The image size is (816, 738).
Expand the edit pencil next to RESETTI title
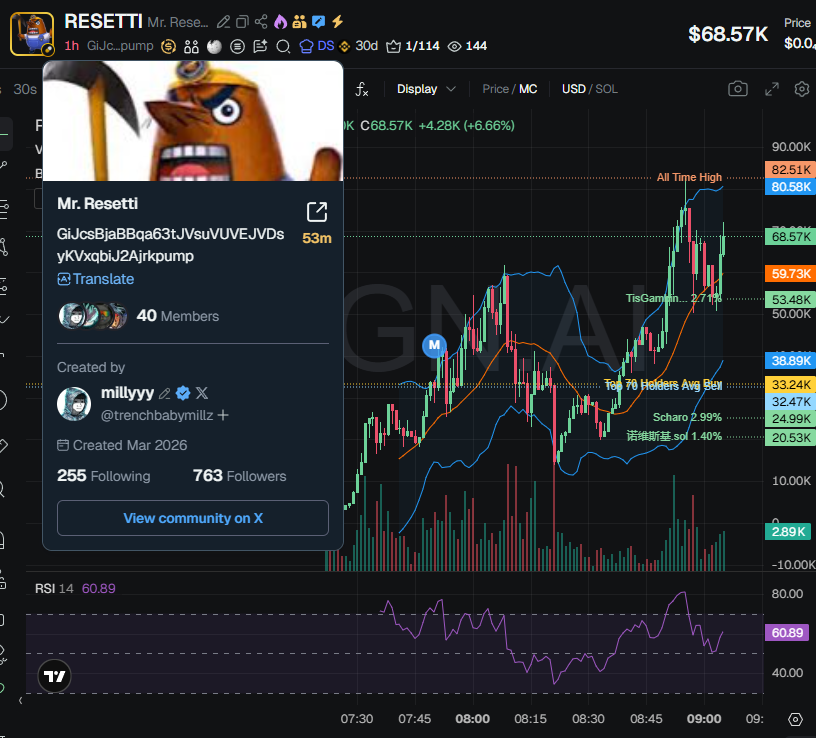[x=224, y=20]
